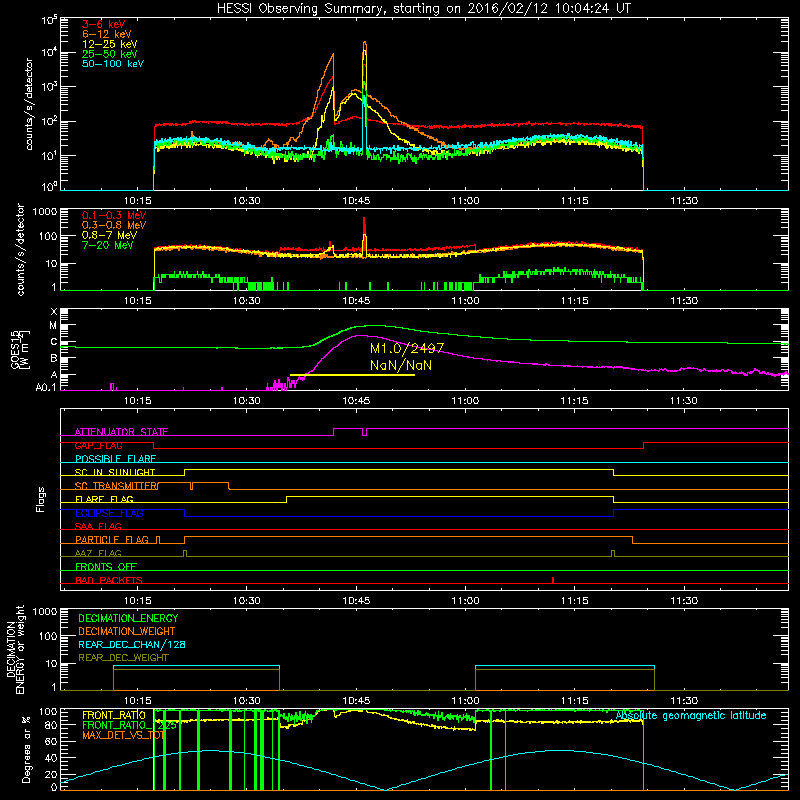This screenshot has width=800, height=800.
Task: Click the M1.0/2497 flare annotation
Action: [x=407, y=348]
